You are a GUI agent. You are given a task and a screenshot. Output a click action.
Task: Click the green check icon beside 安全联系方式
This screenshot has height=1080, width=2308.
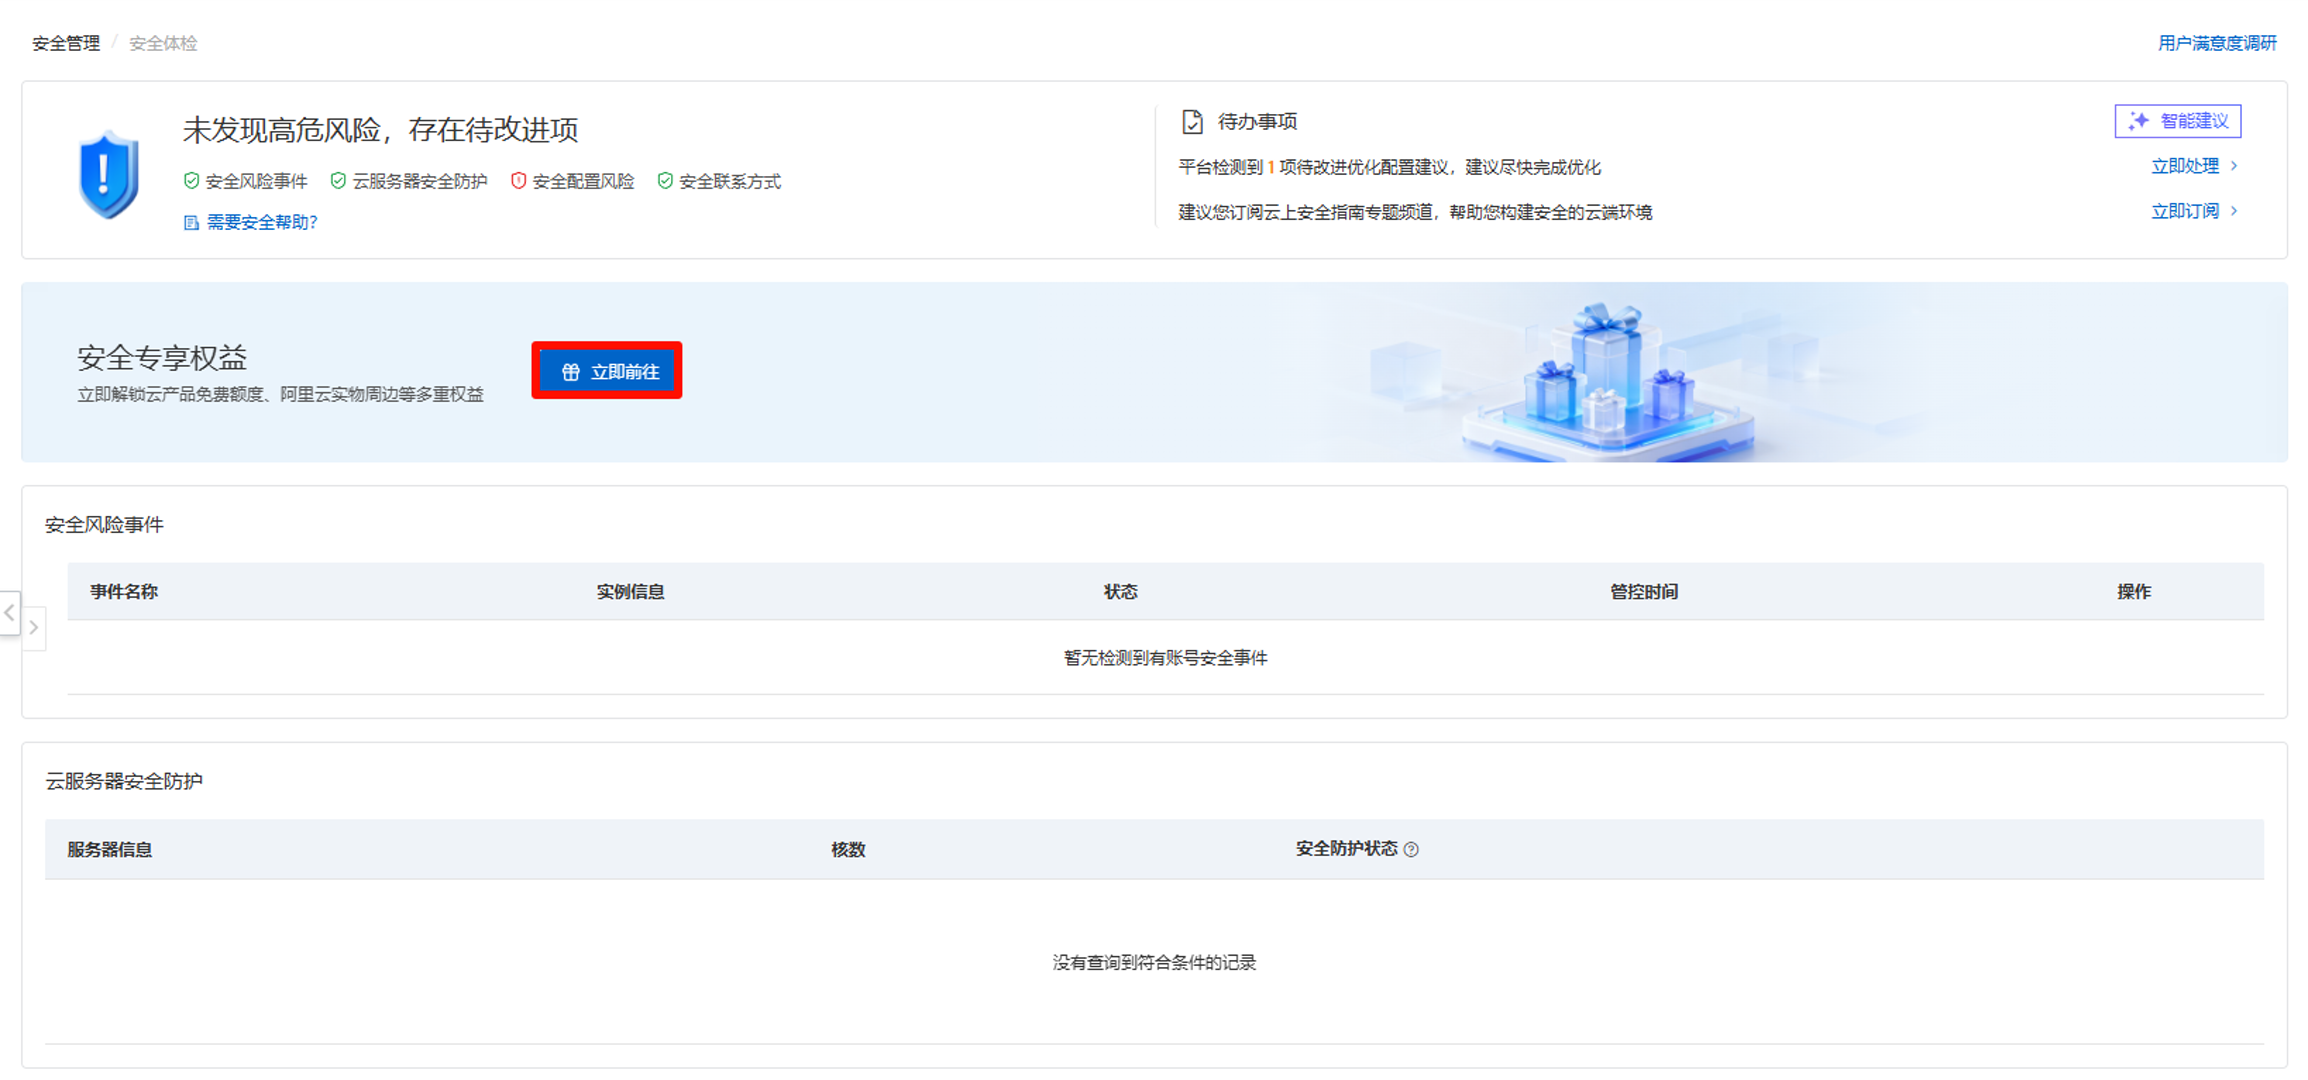664,181
